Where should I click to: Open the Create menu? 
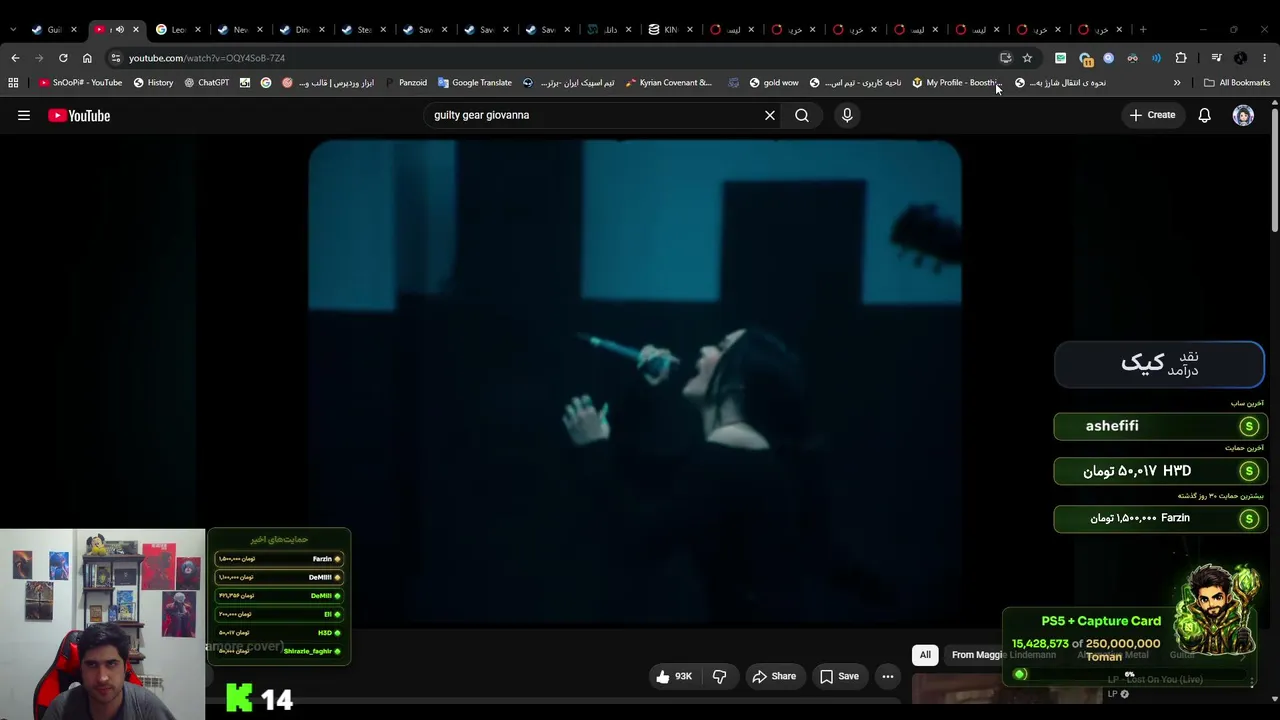1152,115
